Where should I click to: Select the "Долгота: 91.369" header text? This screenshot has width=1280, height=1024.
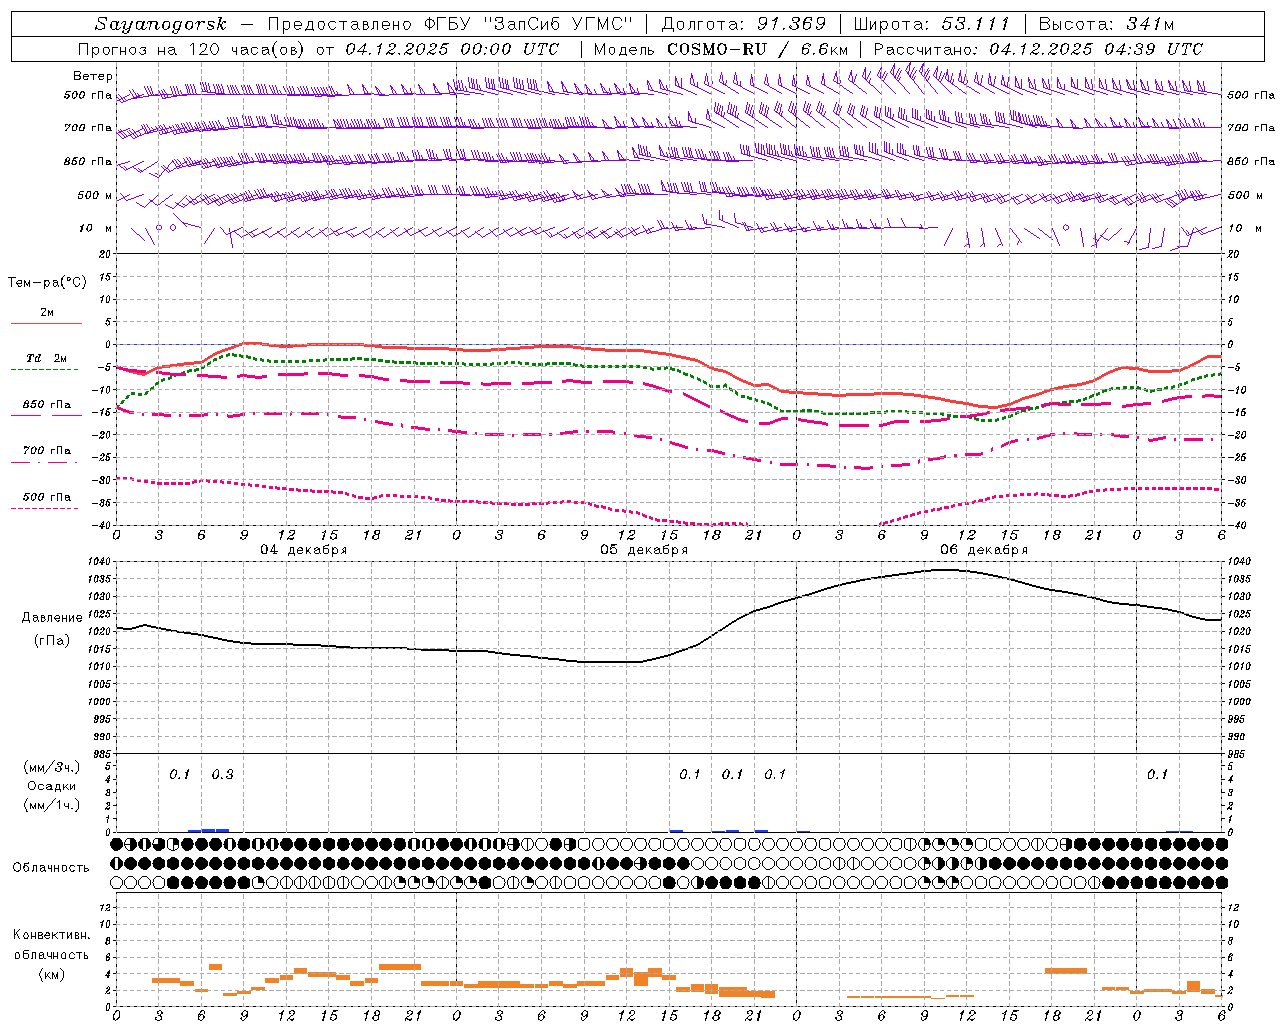(x=744, y=24)
